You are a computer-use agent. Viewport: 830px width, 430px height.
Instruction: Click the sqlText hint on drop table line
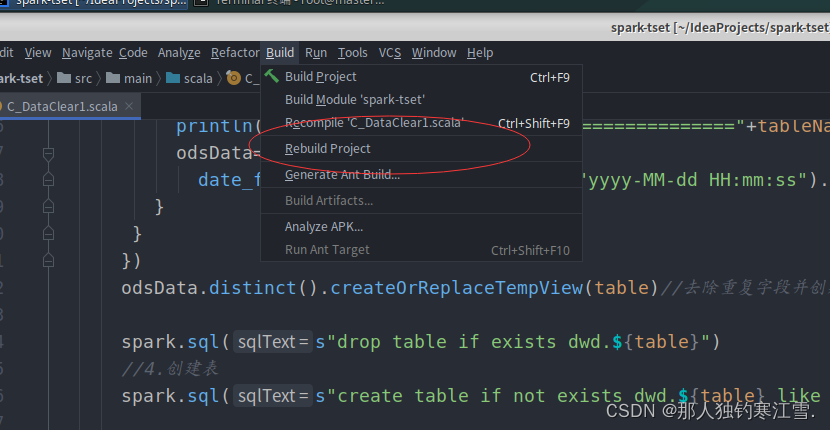click(273, 342)
